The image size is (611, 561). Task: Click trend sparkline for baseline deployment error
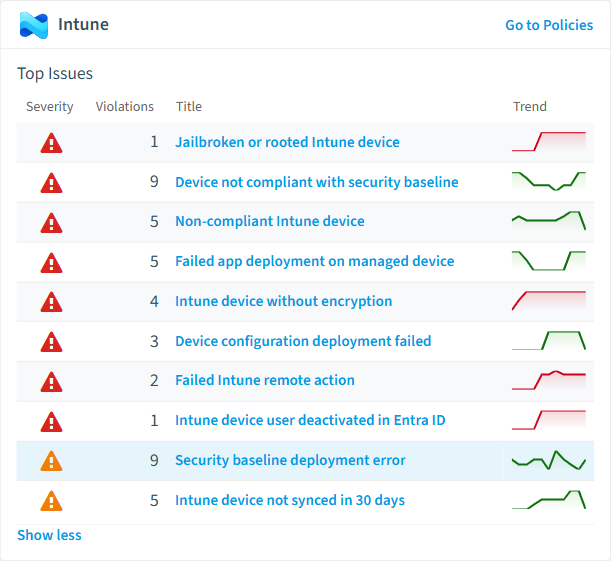549,460
